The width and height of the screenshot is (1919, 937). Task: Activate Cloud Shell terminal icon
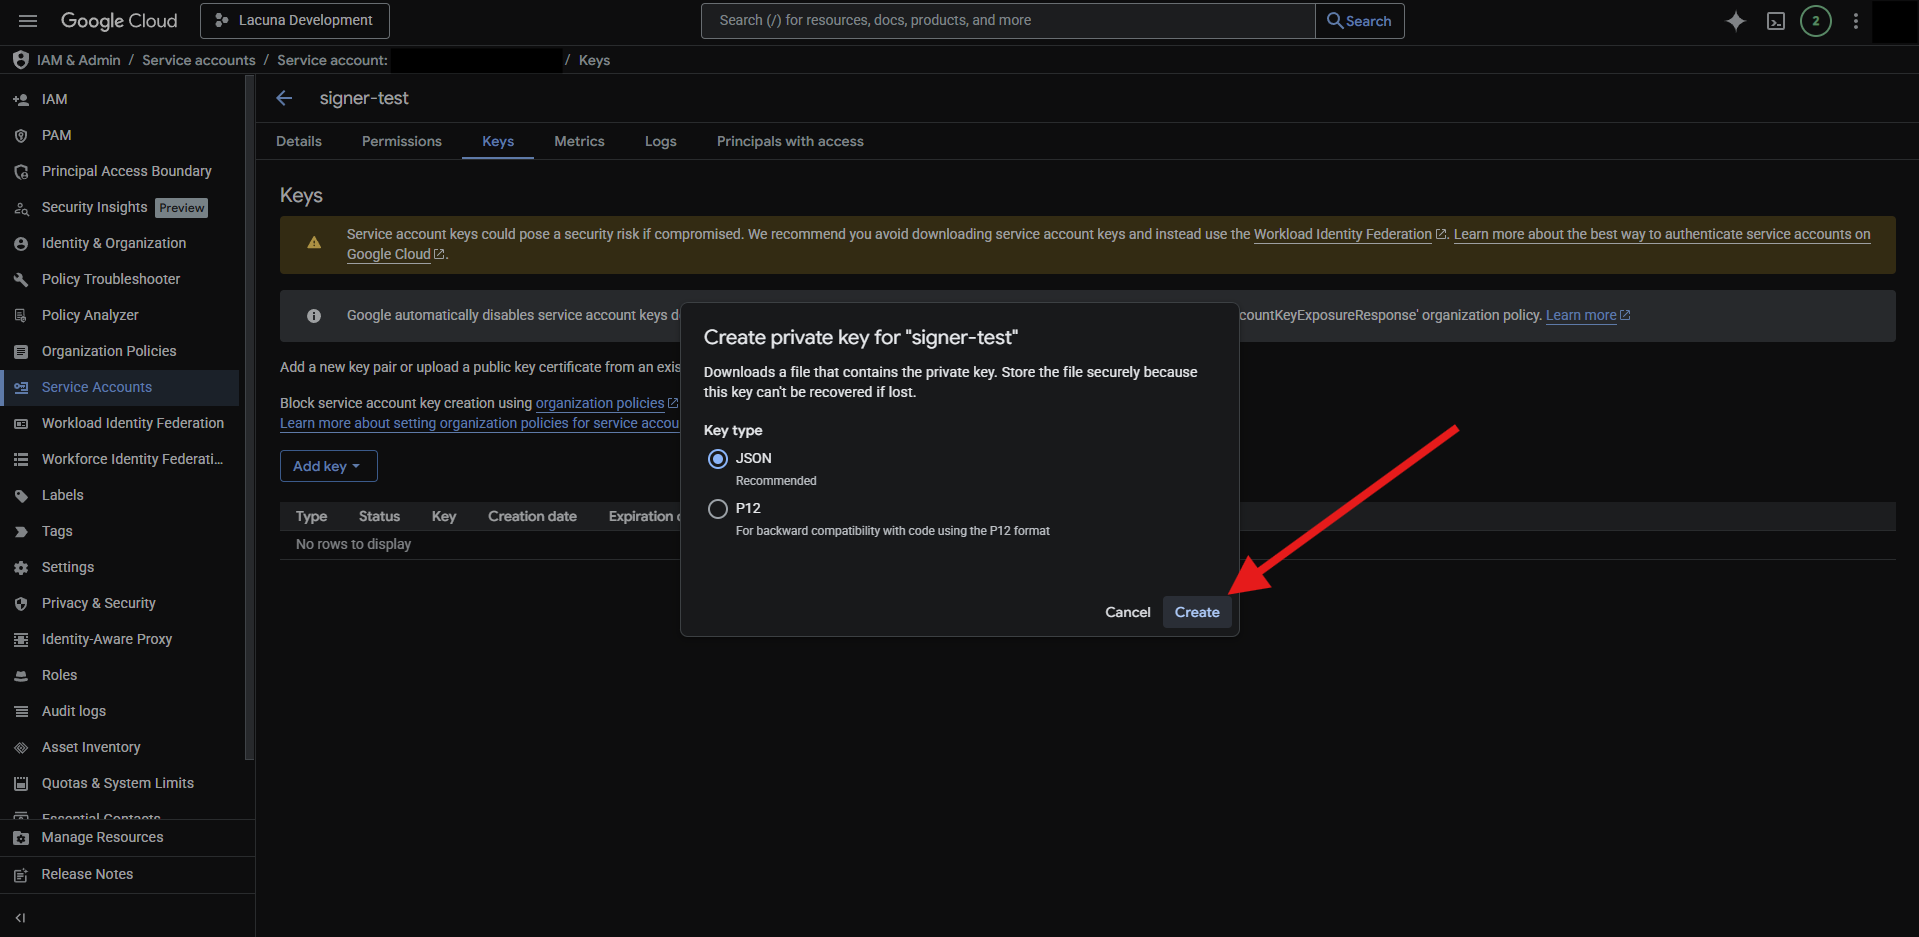click(1776, 21)
